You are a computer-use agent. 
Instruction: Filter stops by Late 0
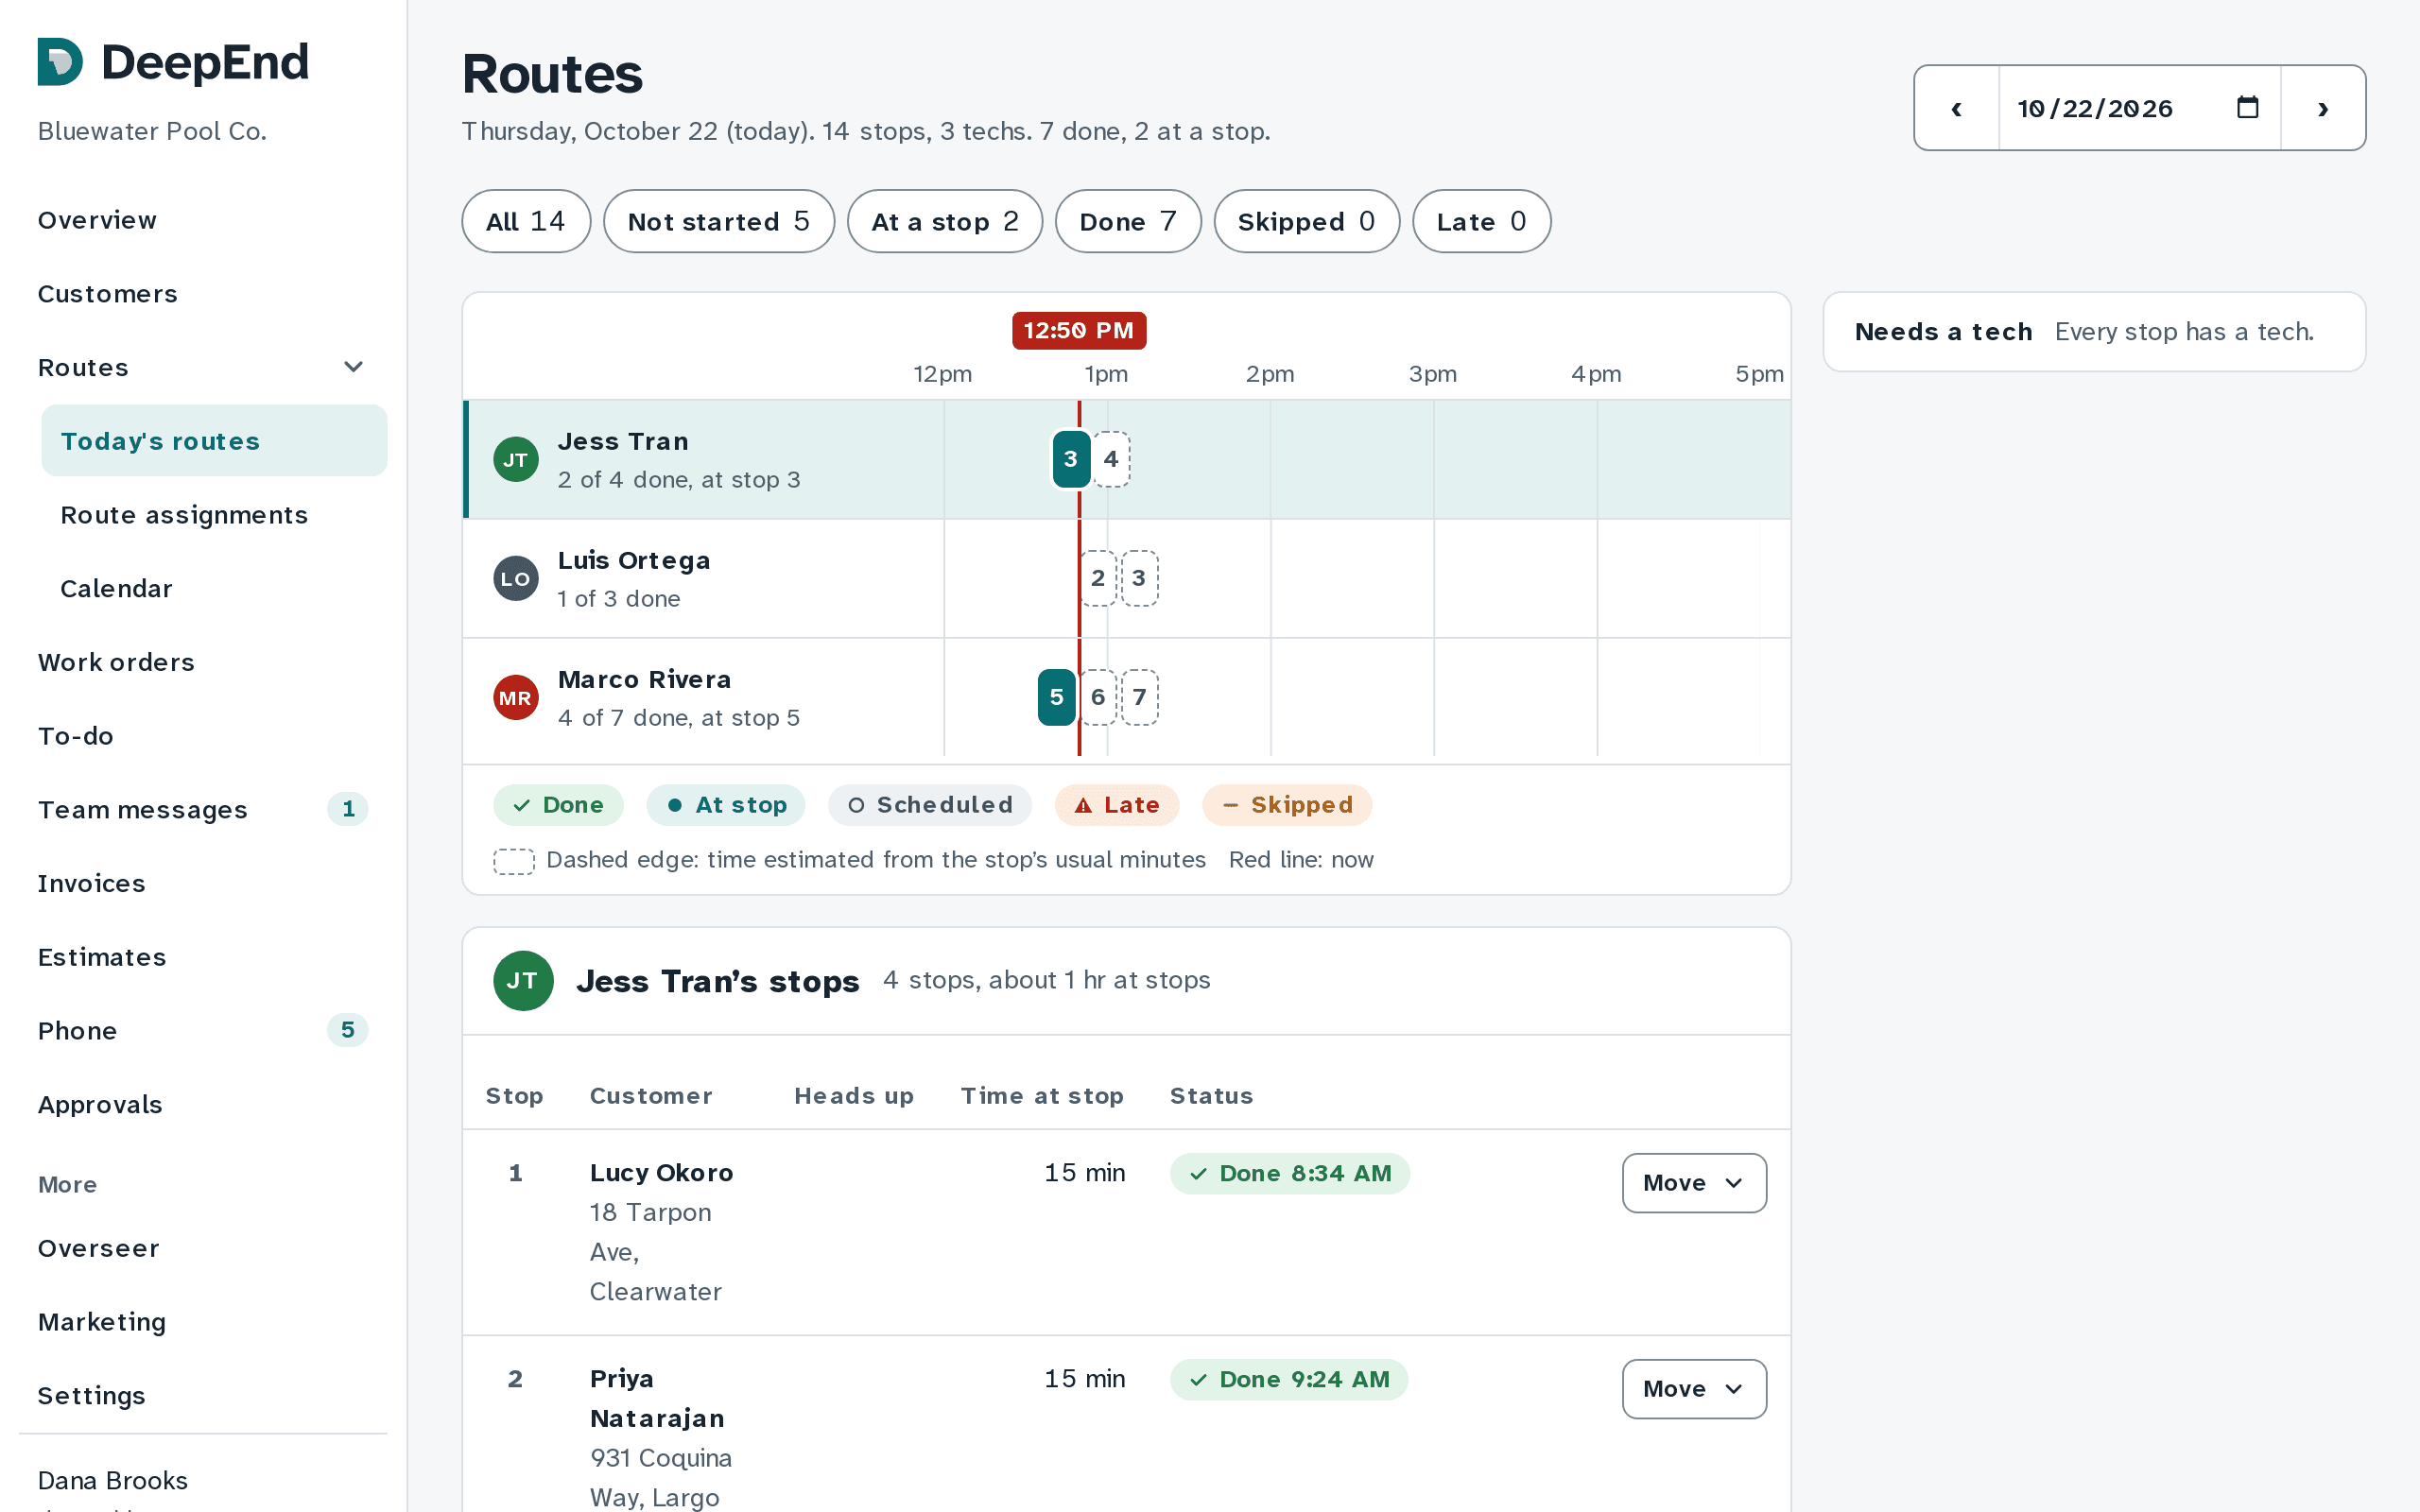tap(1481, 221)
